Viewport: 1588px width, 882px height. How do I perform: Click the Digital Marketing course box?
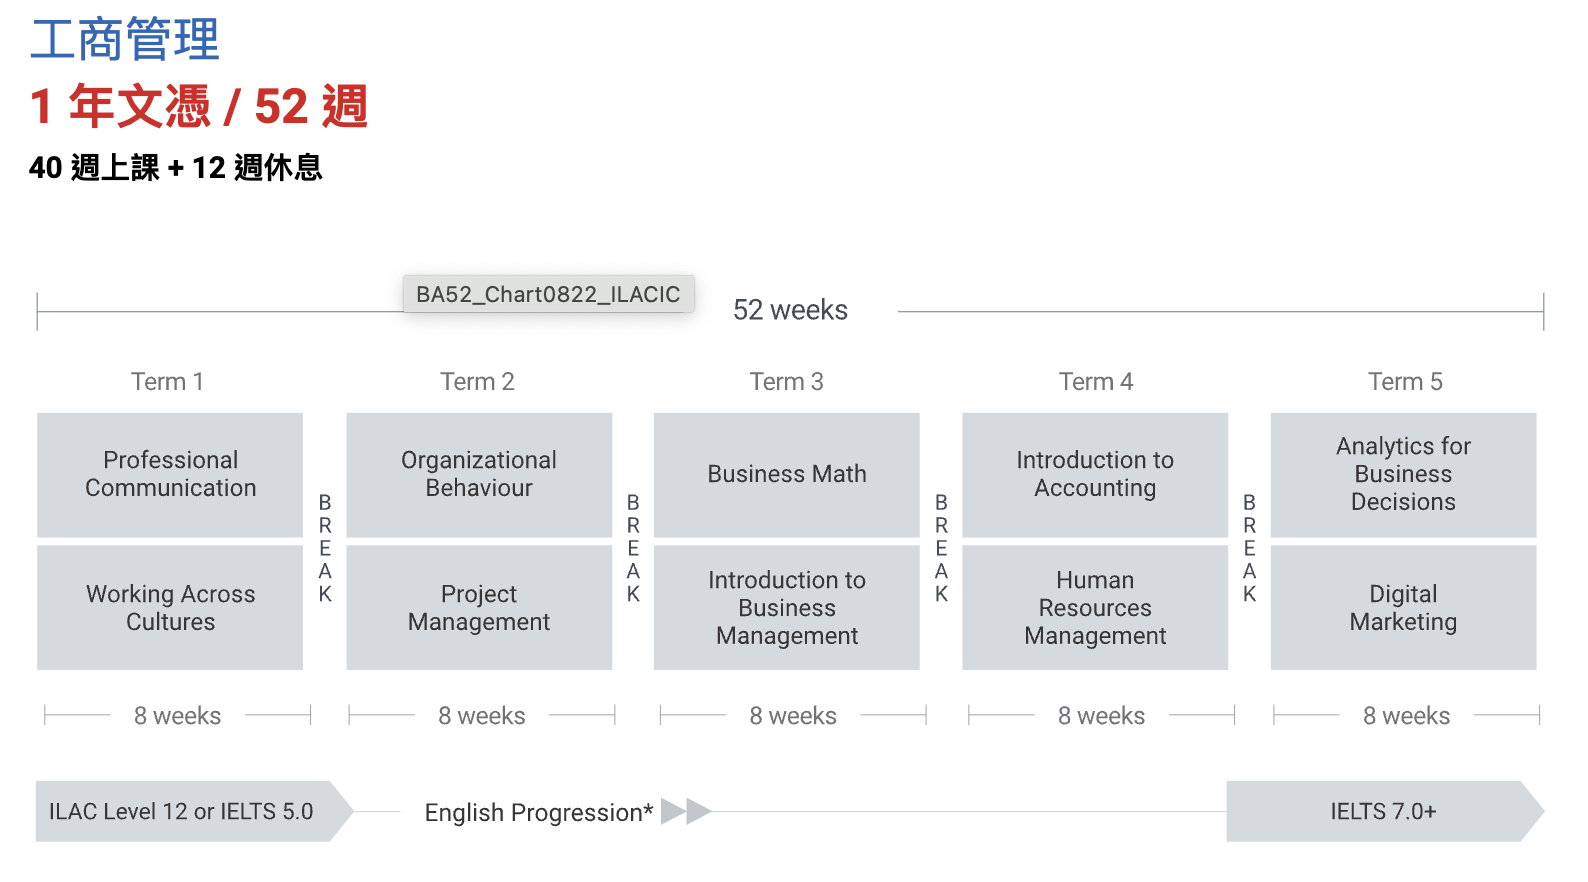click(1403, 607)
